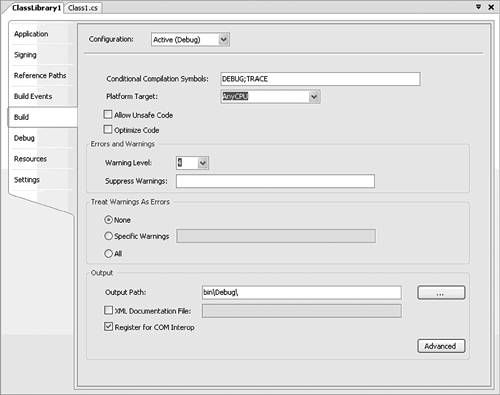Toggle the Optimize Code checkbox
This screenshot has height=395, width=500.
click(108, 129)
